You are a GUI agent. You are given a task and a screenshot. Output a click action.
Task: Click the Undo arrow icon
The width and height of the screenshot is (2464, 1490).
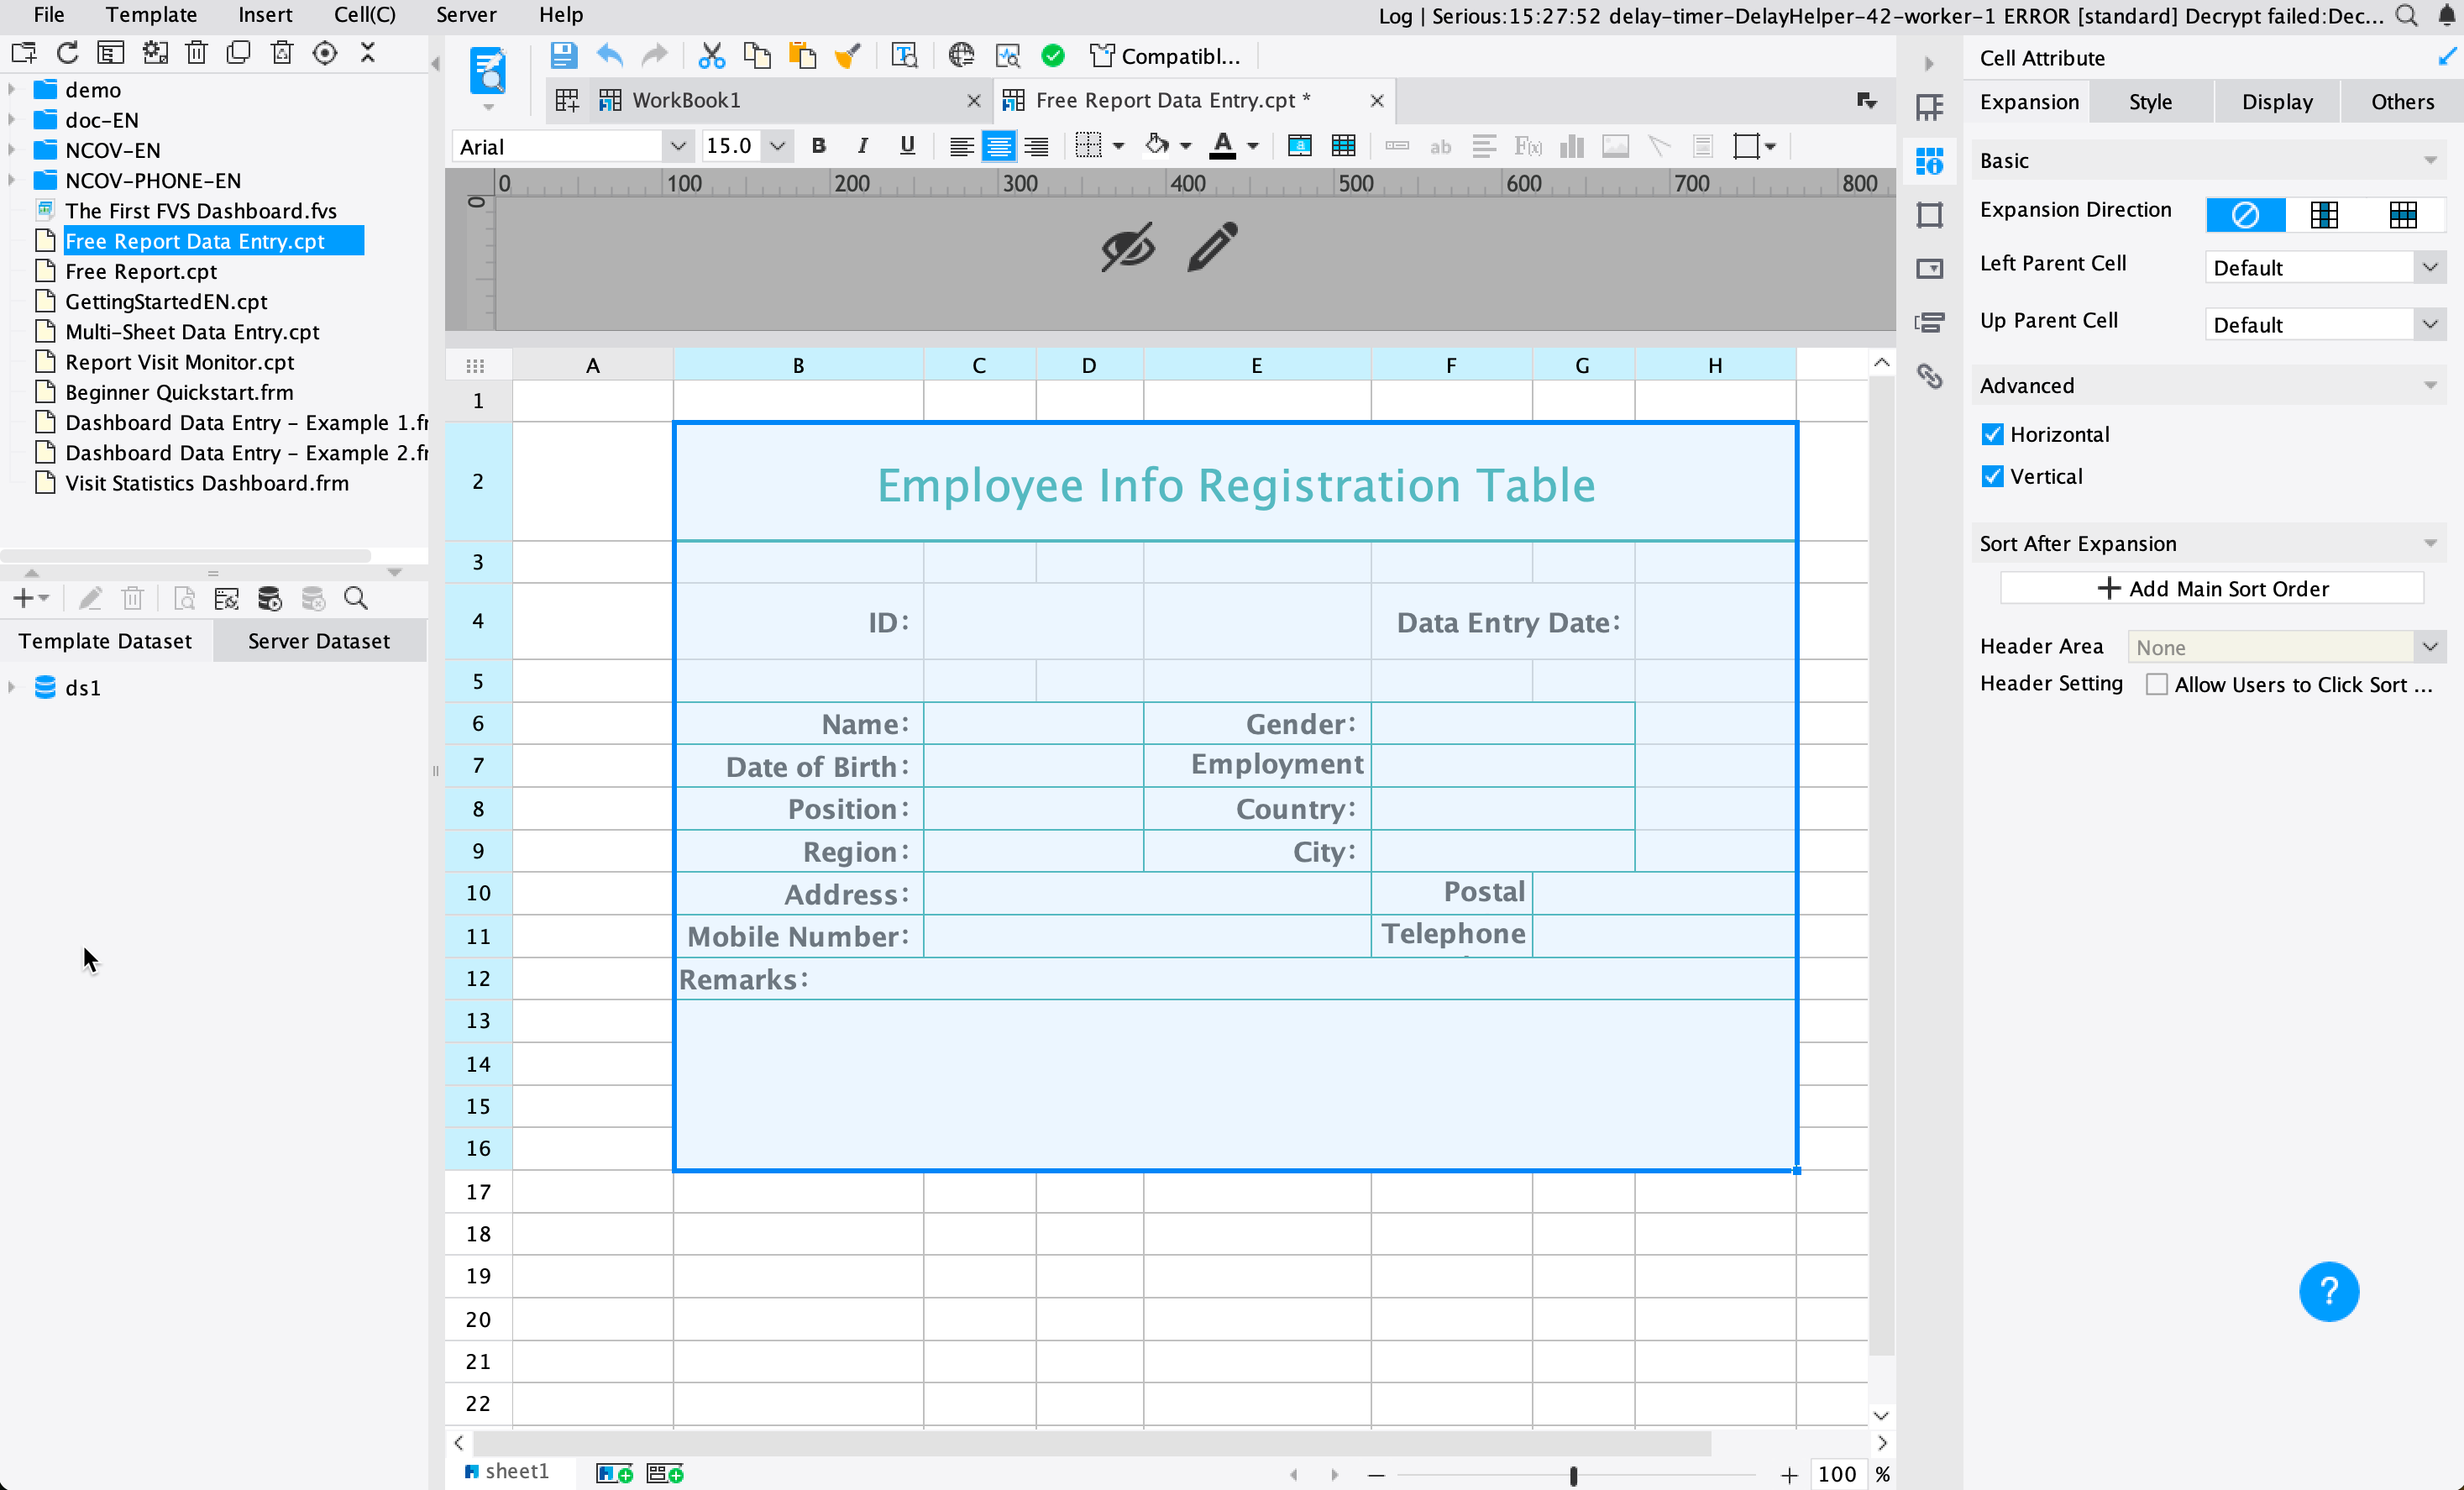click(609, 56)
